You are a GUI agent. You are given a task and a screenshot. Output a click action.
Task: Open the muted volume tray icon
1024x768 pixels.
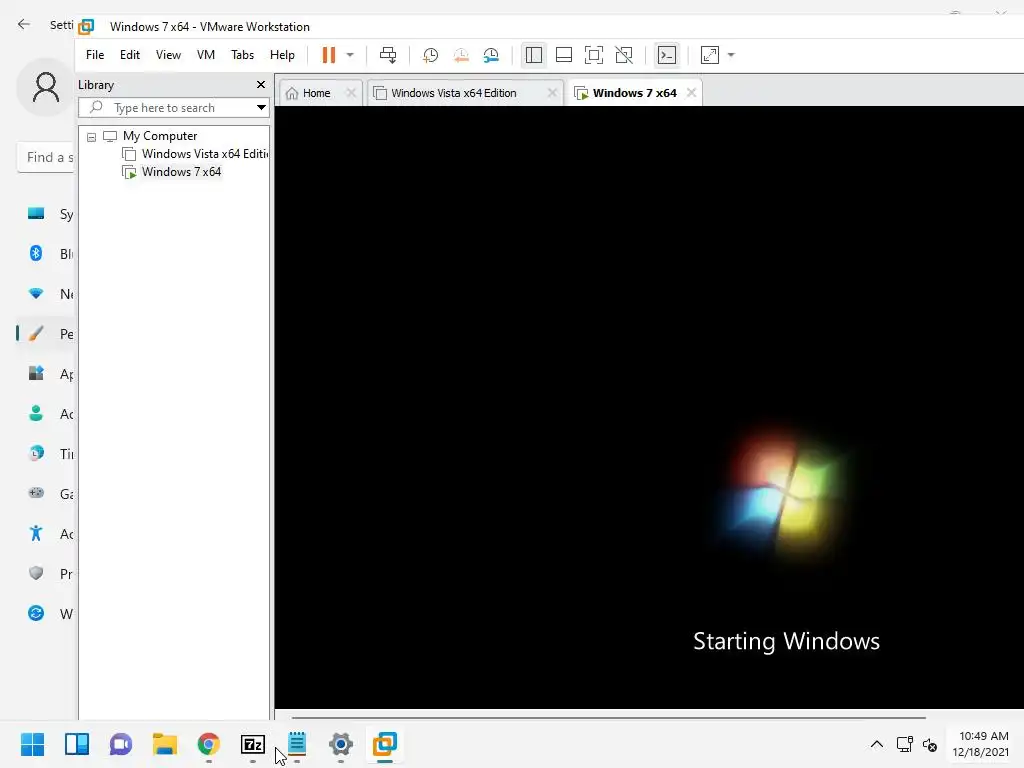click(x=930, y=744)
